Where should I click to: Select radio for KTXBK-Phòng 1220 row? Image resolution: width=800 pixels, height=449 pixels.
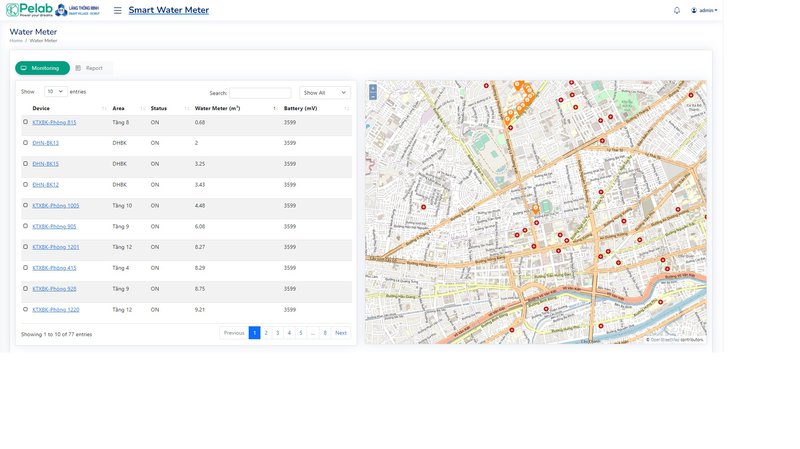point(26,309)
